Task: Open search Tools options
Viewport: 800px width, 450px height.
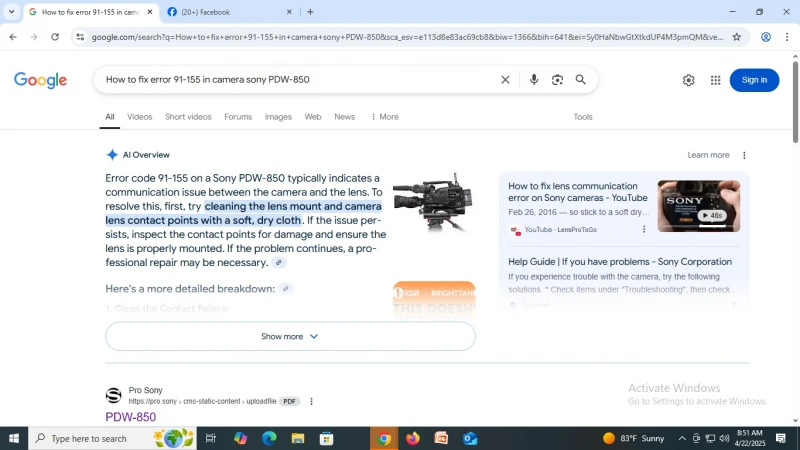Action: coord(583,117)
